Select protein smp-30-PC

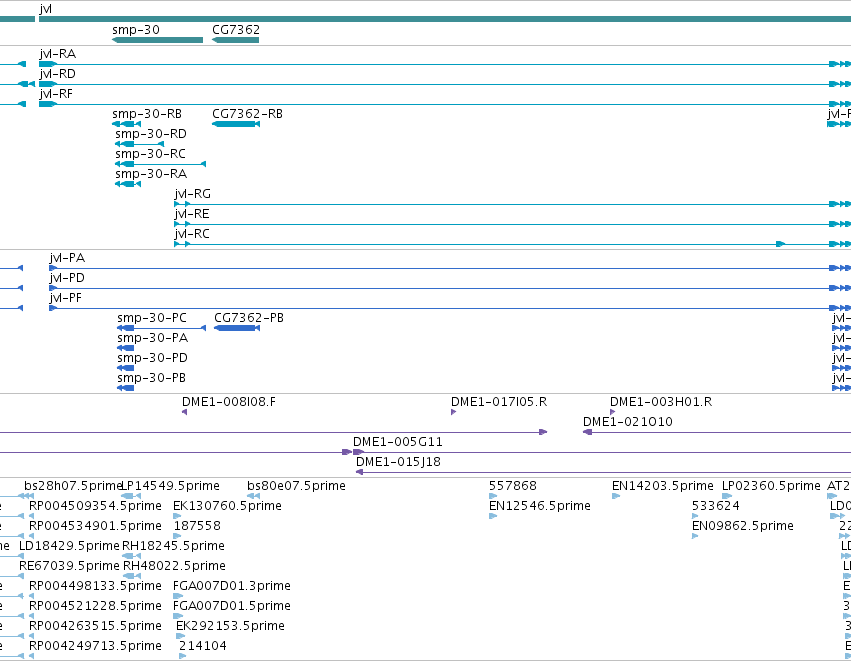[x=152, y=318]
